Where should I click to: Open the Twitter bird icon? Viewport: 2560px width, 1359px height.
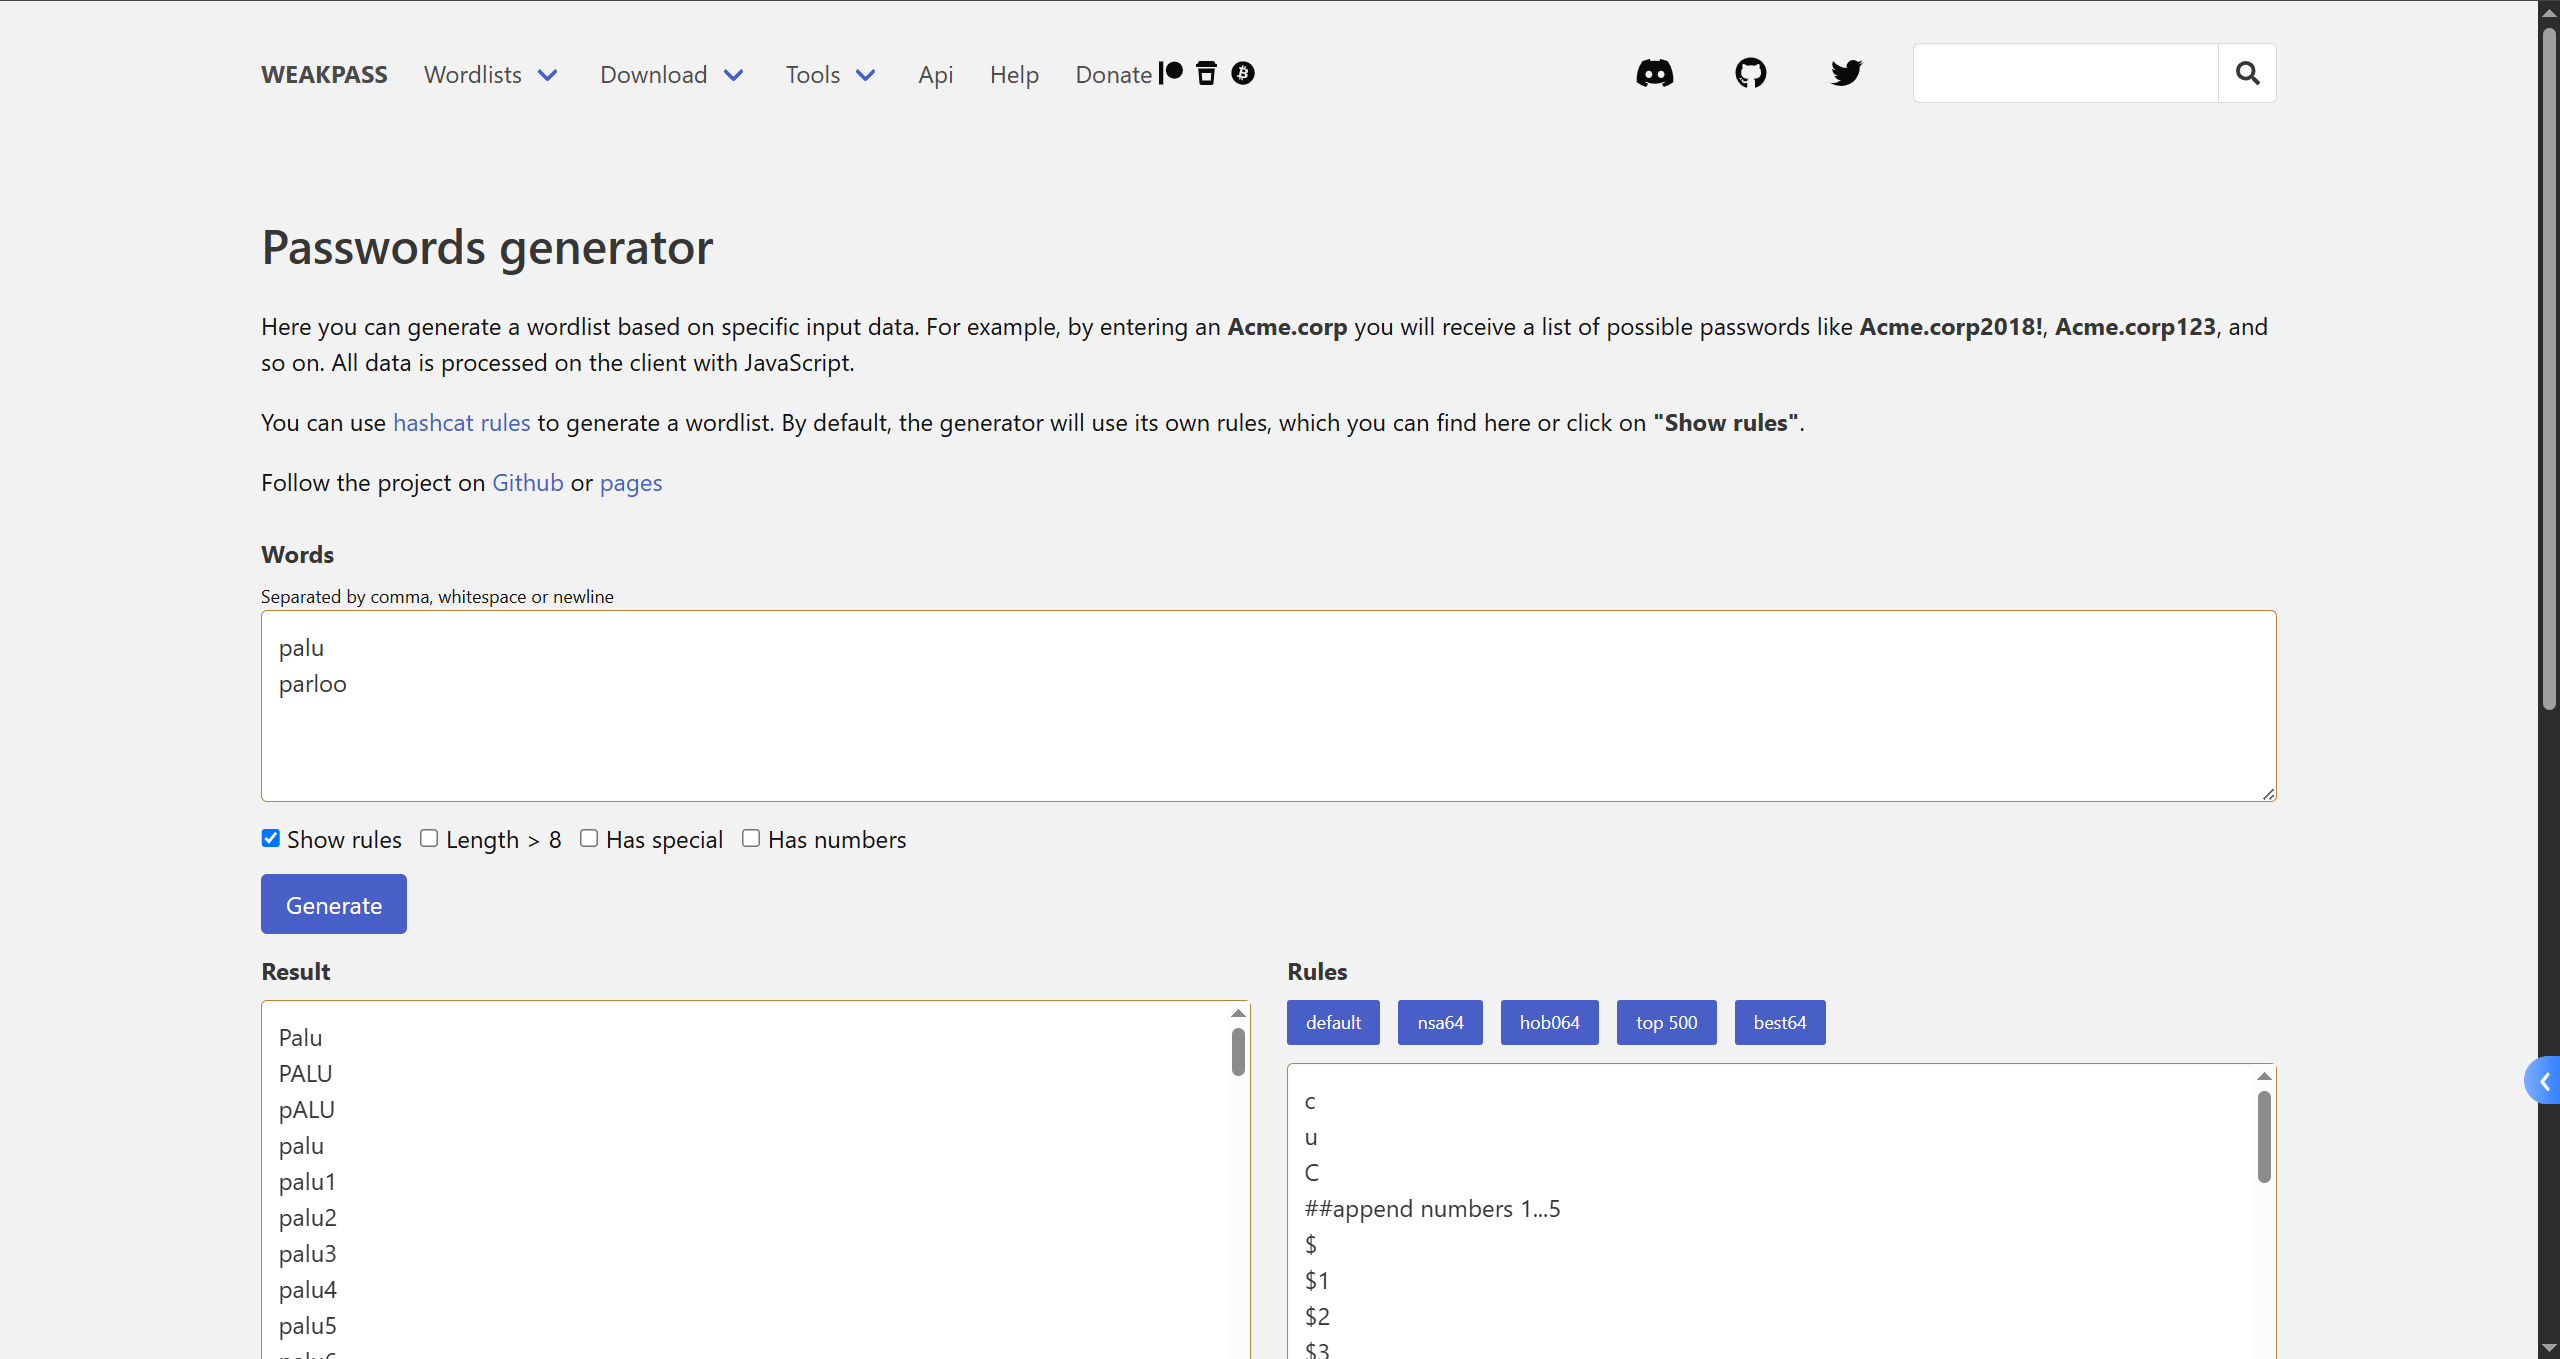(1846, 73)
